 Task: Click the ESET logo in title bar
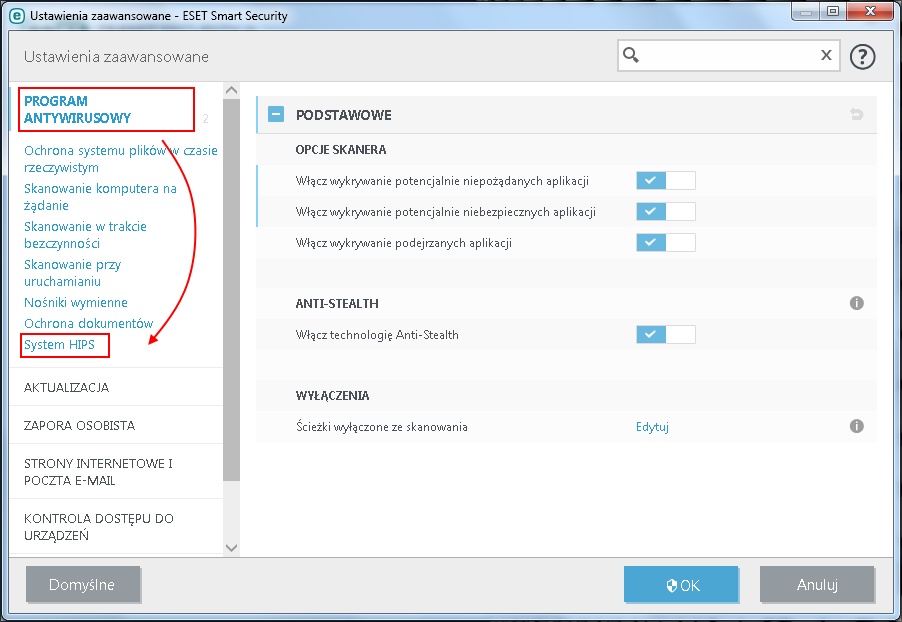pos(16,15)
